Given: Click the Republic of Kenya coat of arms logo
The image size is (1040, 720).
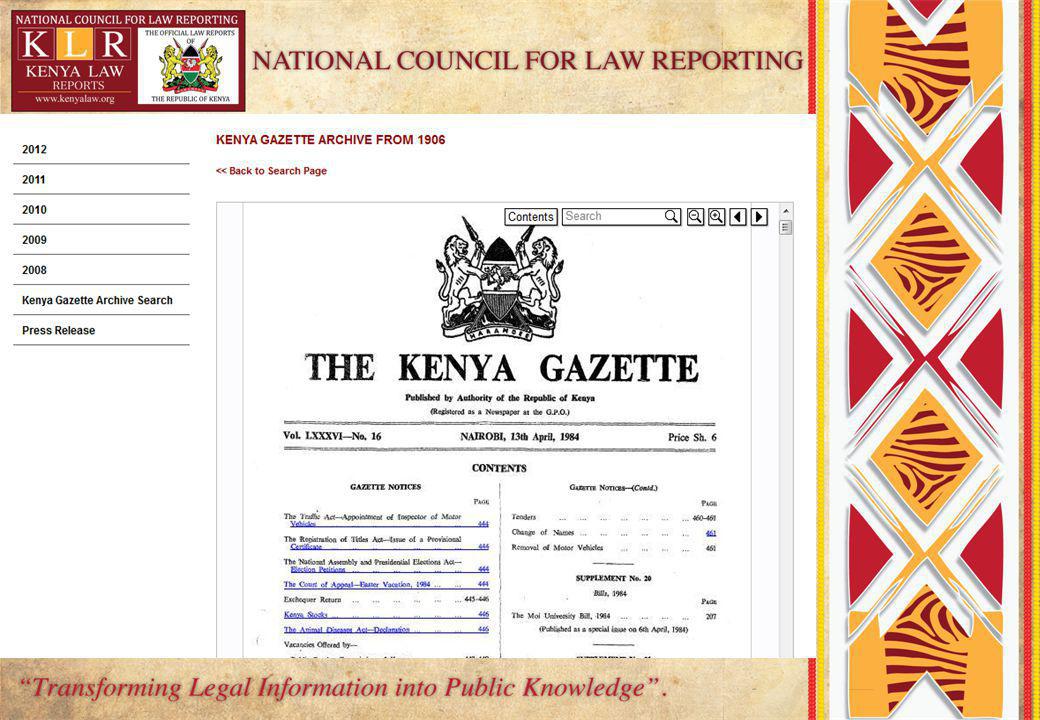Looking at the screenshot, I should click(190, 66).
